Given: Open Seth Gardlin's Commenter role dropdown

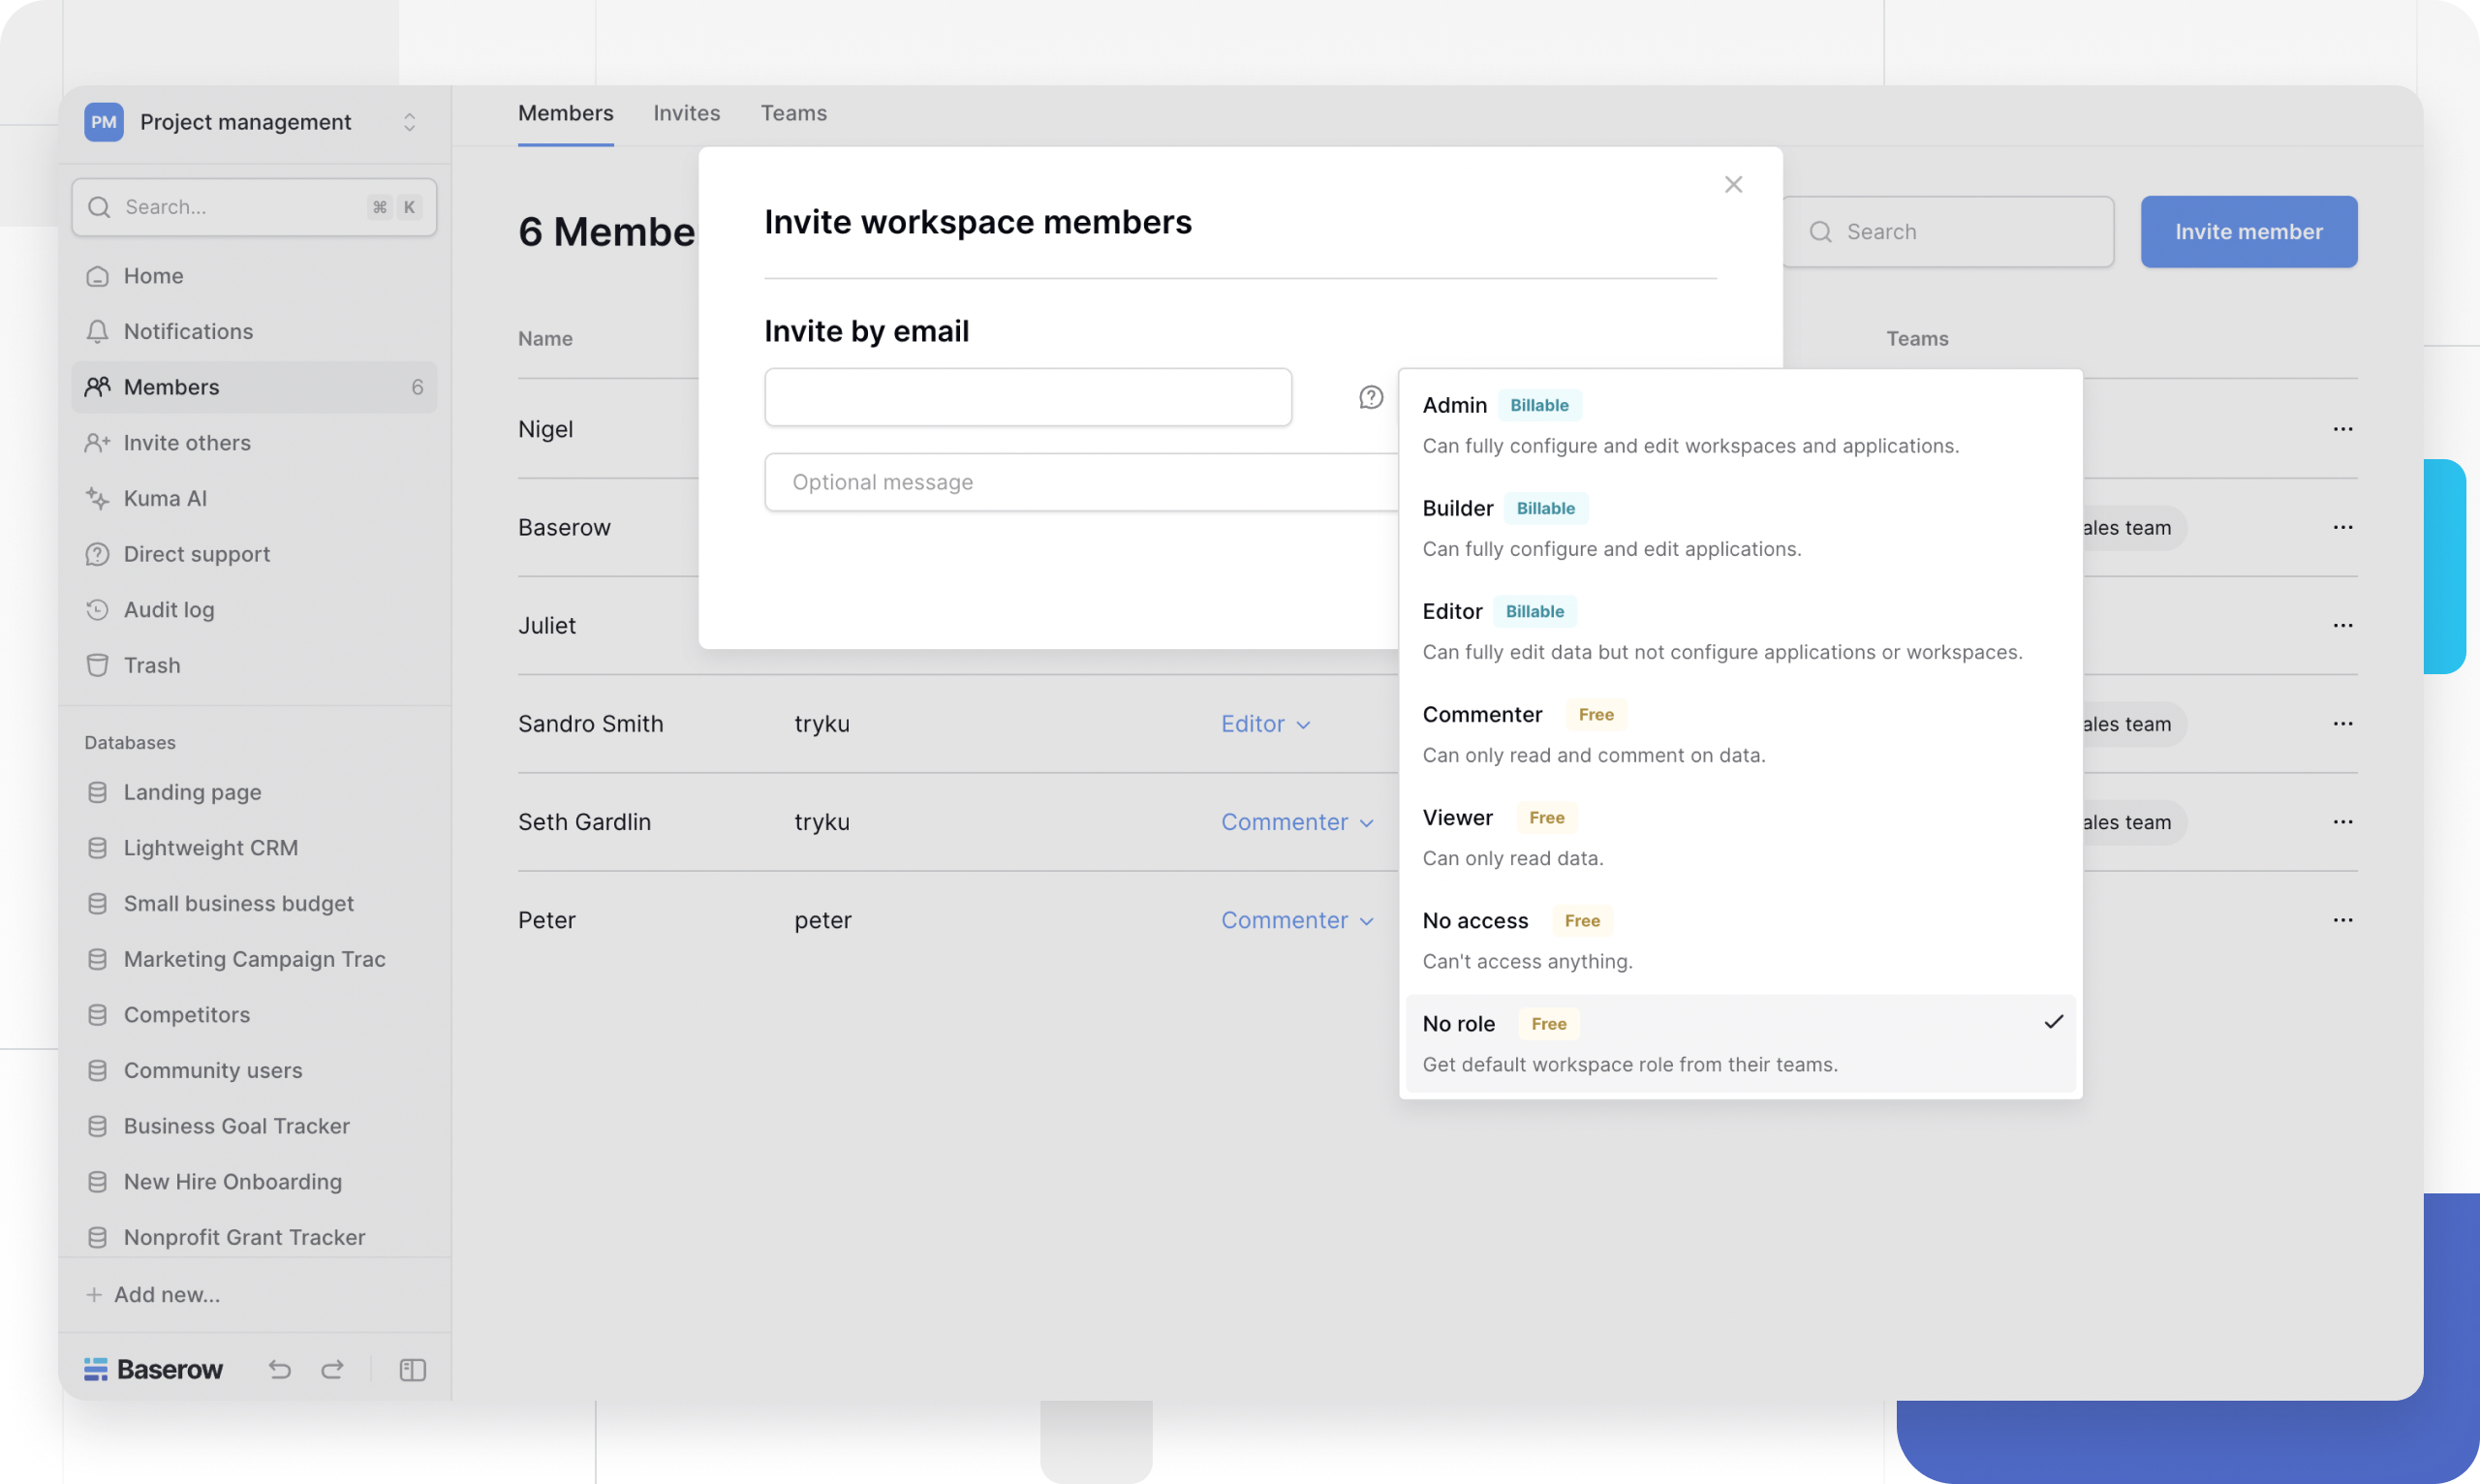Looking at the screenshot, I should 1297,821.
